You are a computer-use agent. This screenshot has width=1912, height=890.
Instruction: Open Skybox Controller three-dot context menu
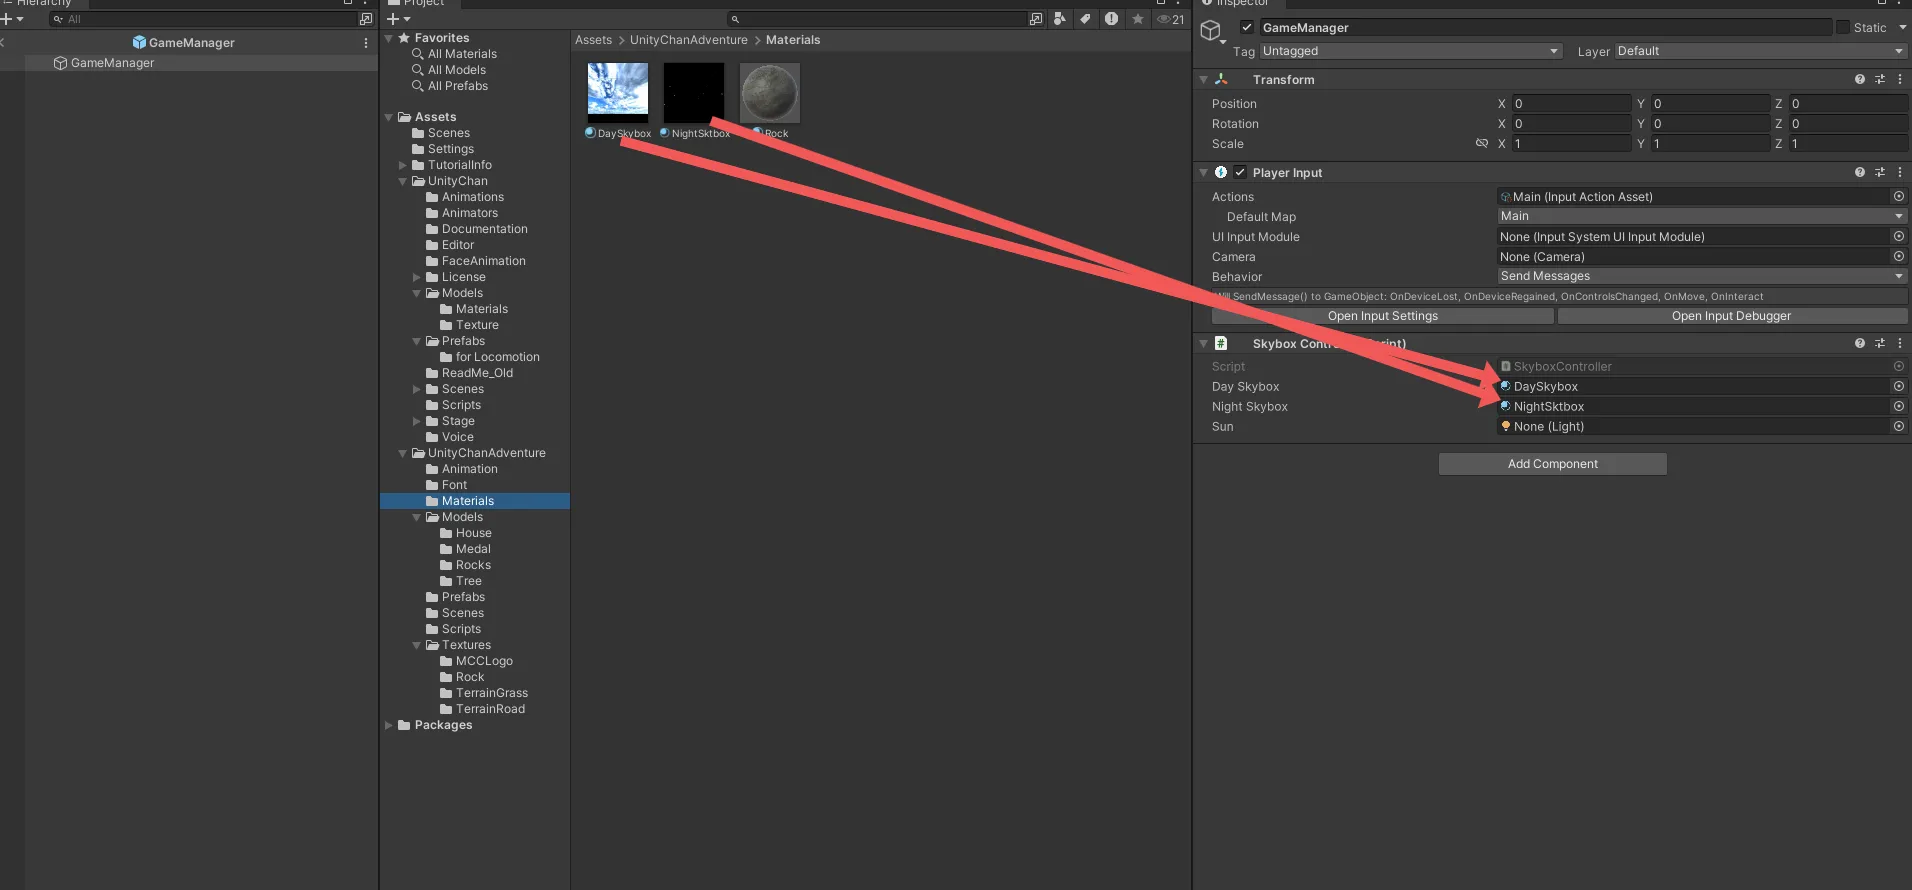(x=1900, y=343)
